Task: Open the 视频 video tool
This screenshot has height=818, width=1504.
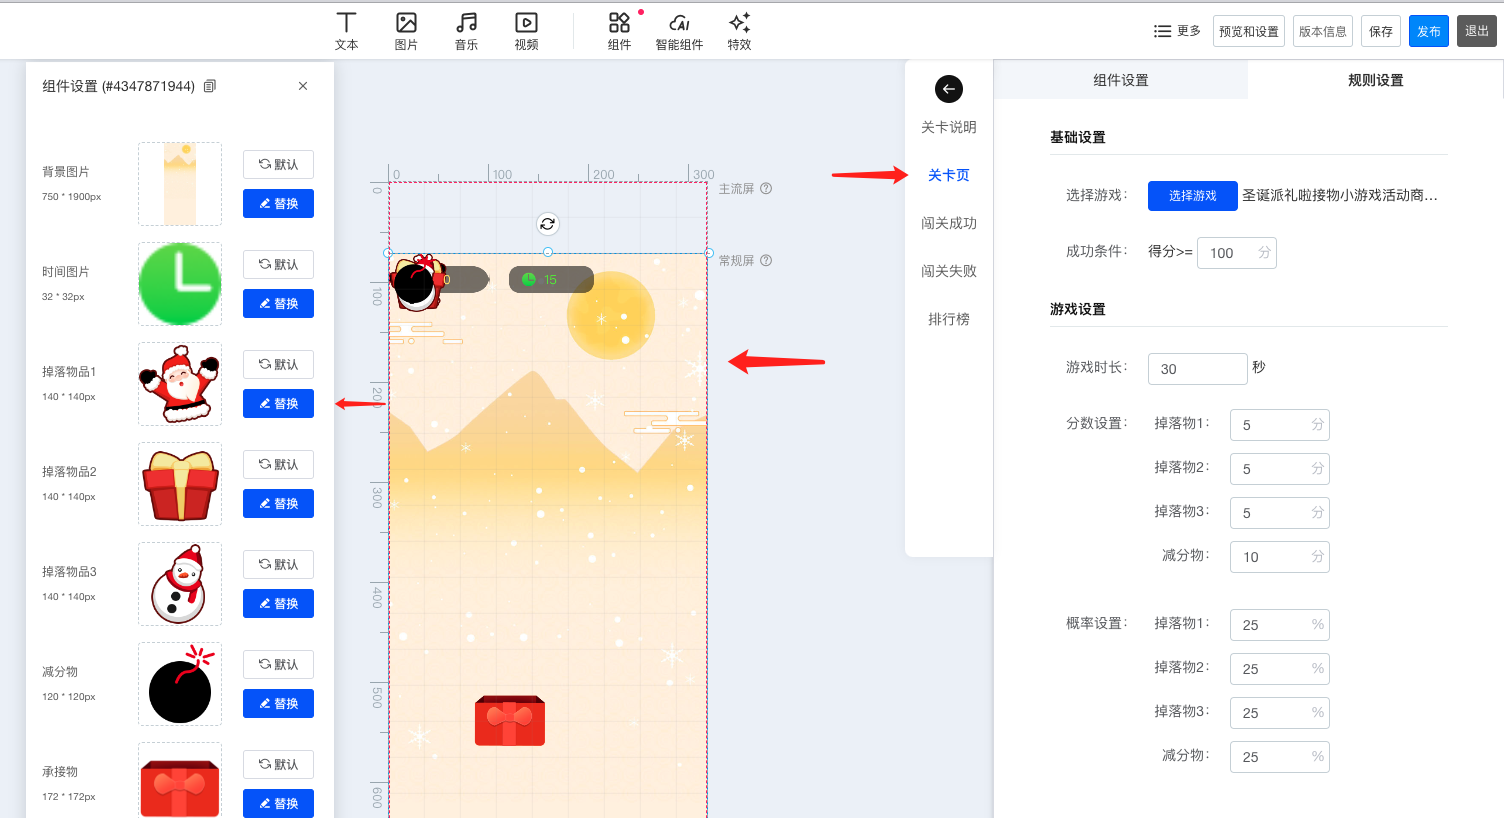Action: coord(526,23)
